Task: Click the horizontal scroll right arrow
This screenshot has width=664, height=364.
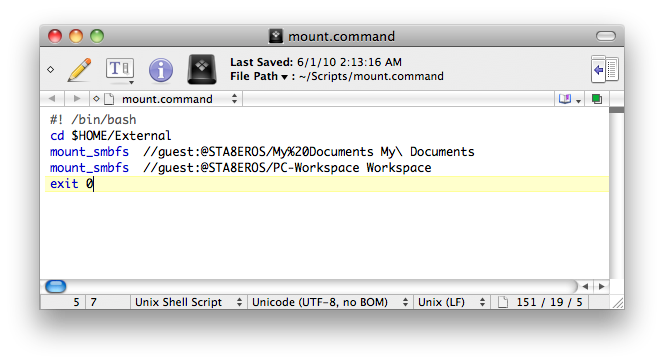Action: coord(602,287)
